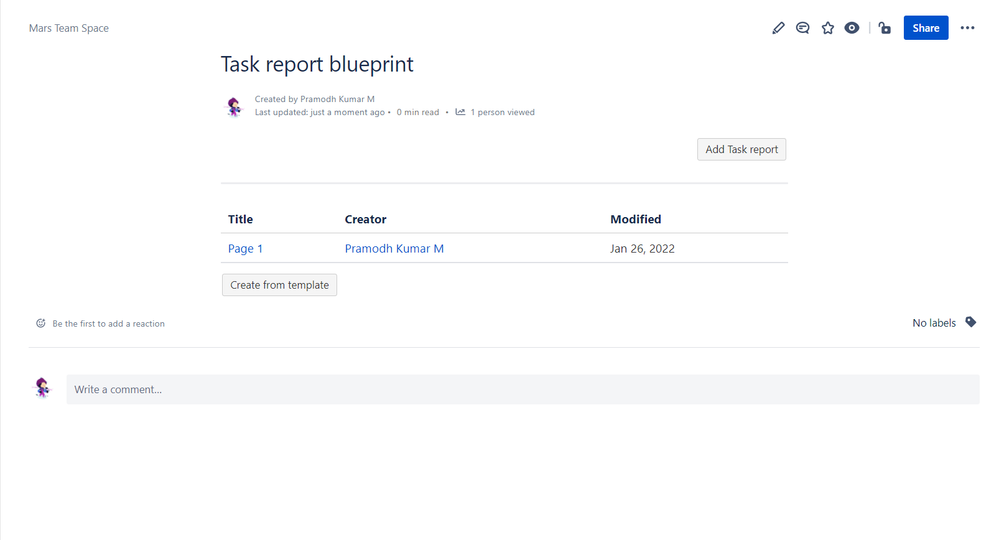Click the Title column header

tap(240, 219)
